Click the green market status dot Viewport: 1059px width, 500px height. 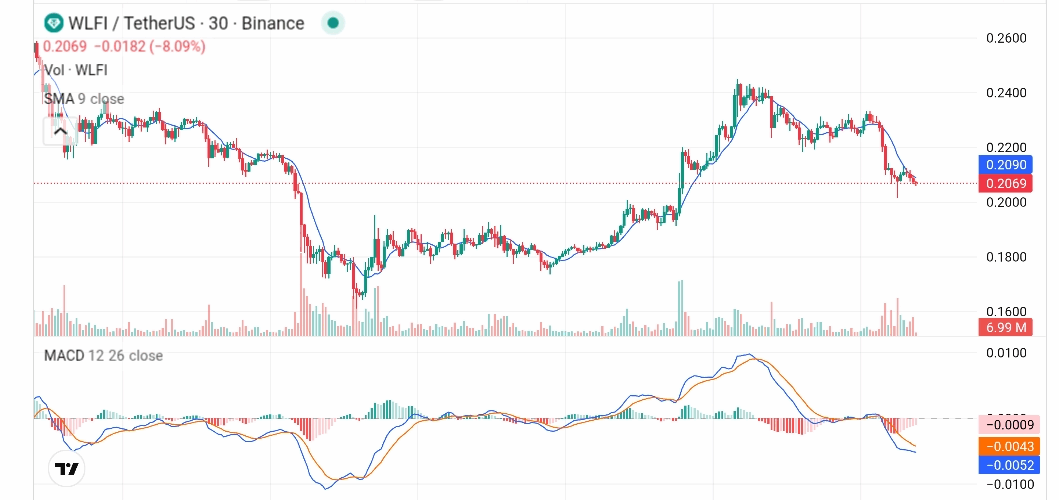334,23
